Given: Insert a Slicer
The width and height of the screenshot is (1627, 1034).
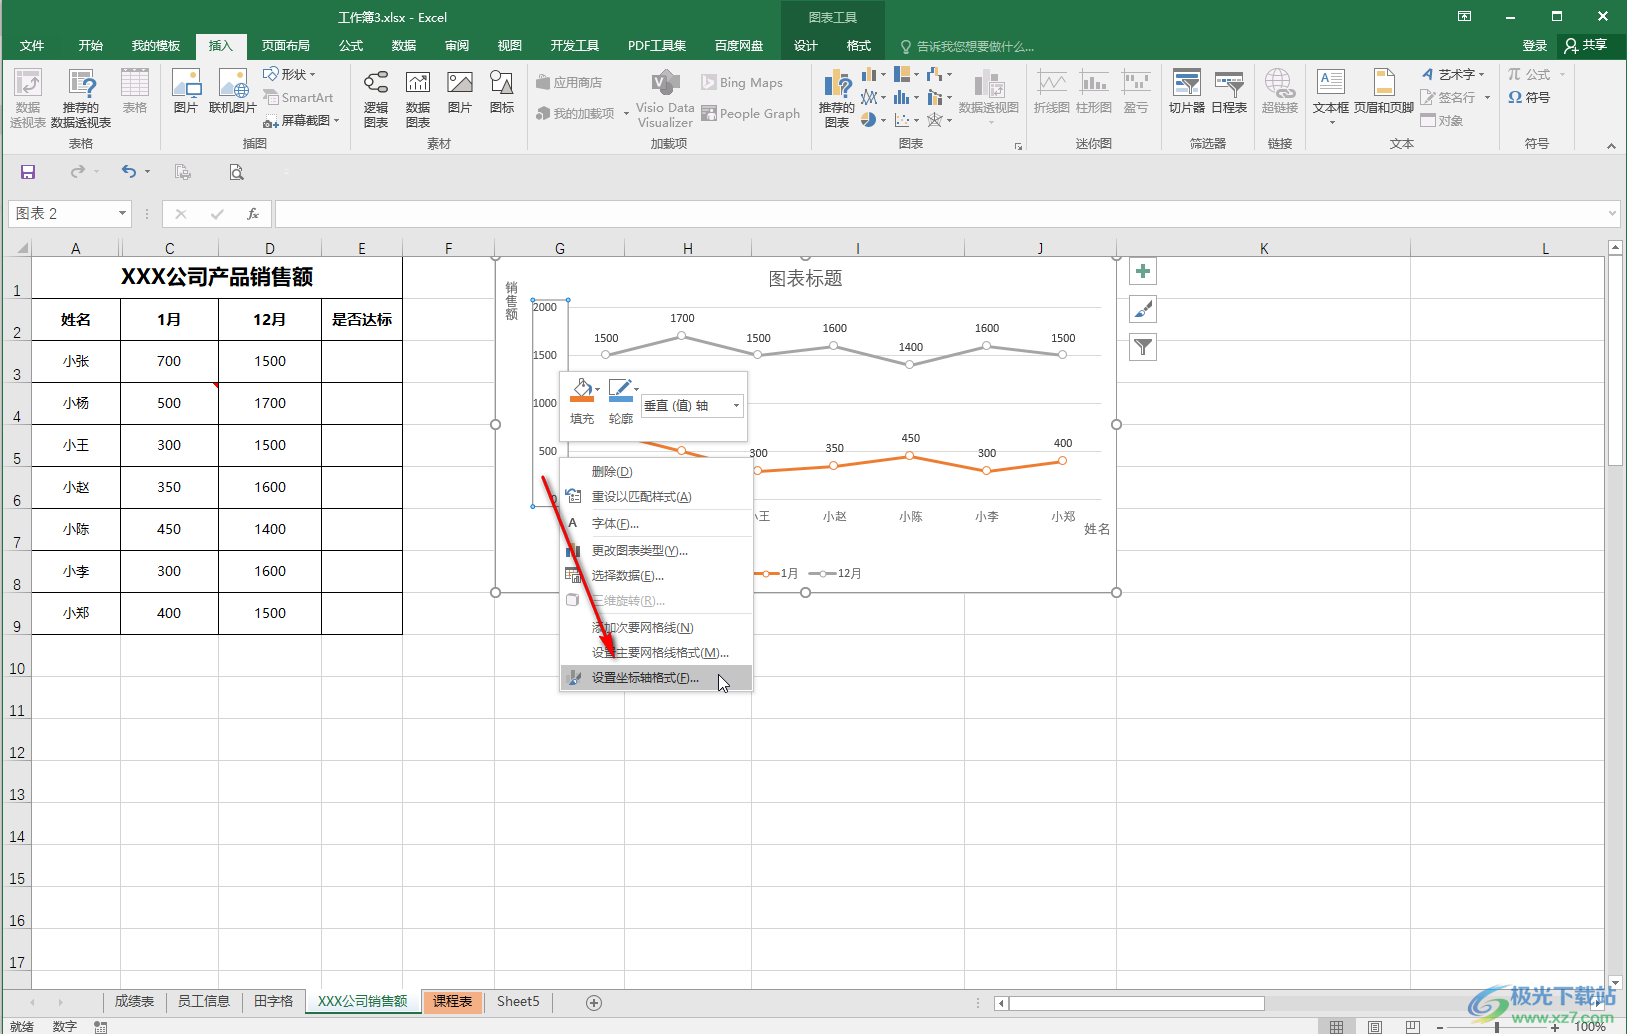Looking at the screenshot, I should [1187, 92].
